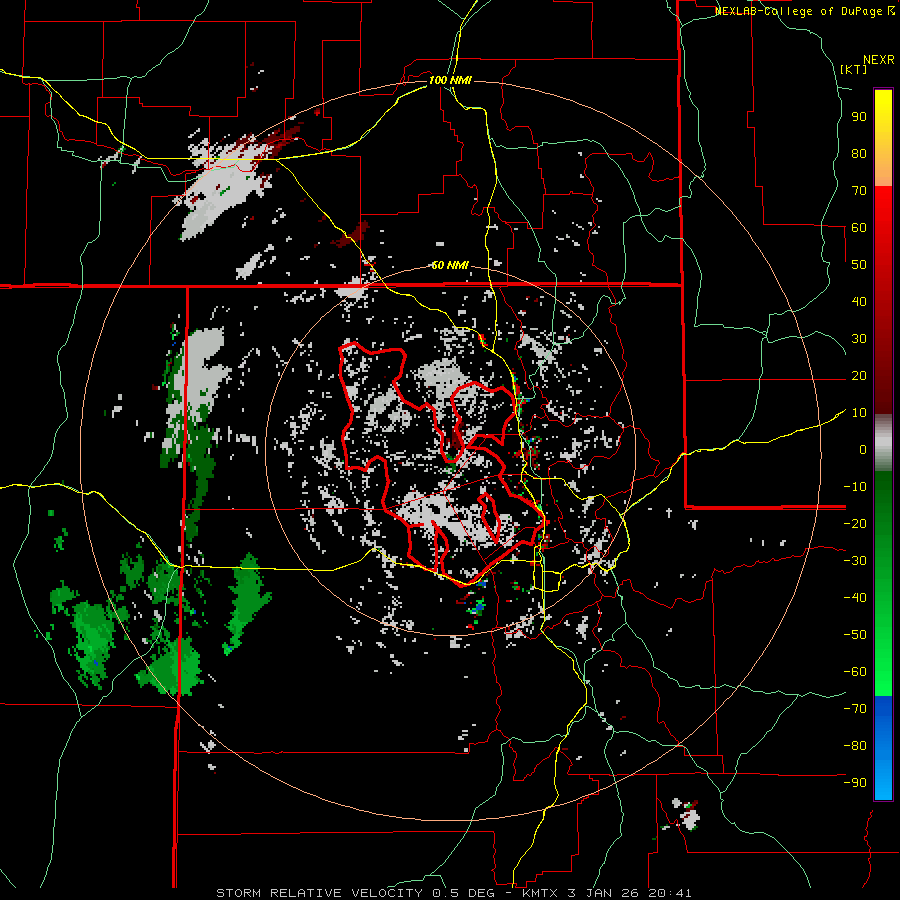Screen dimensions: 900x900
Task: Click the -30 knot scale value
Action: click(855, 561)
